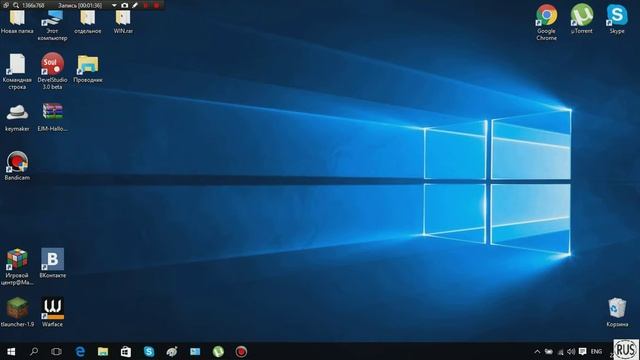Open the Проводник desktop shortcut
640x360 pixels.
tap(88, 69)
